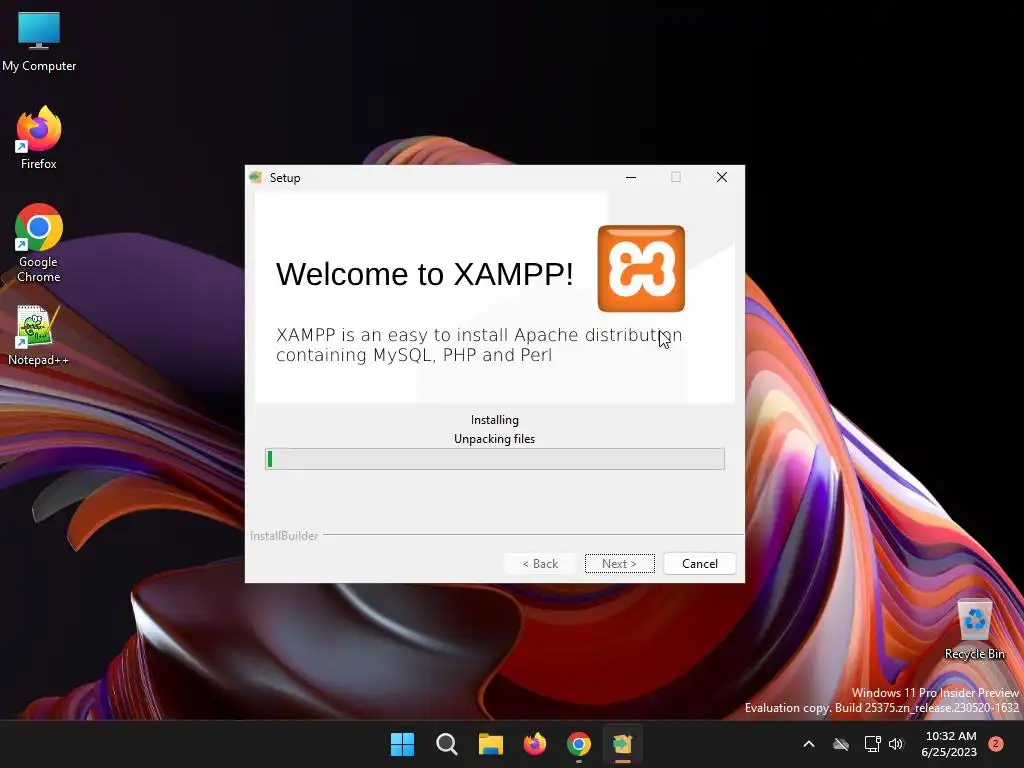
Task: Open the My Computer desktop icon
Action: pyautogui.click(x=39, y=40)
